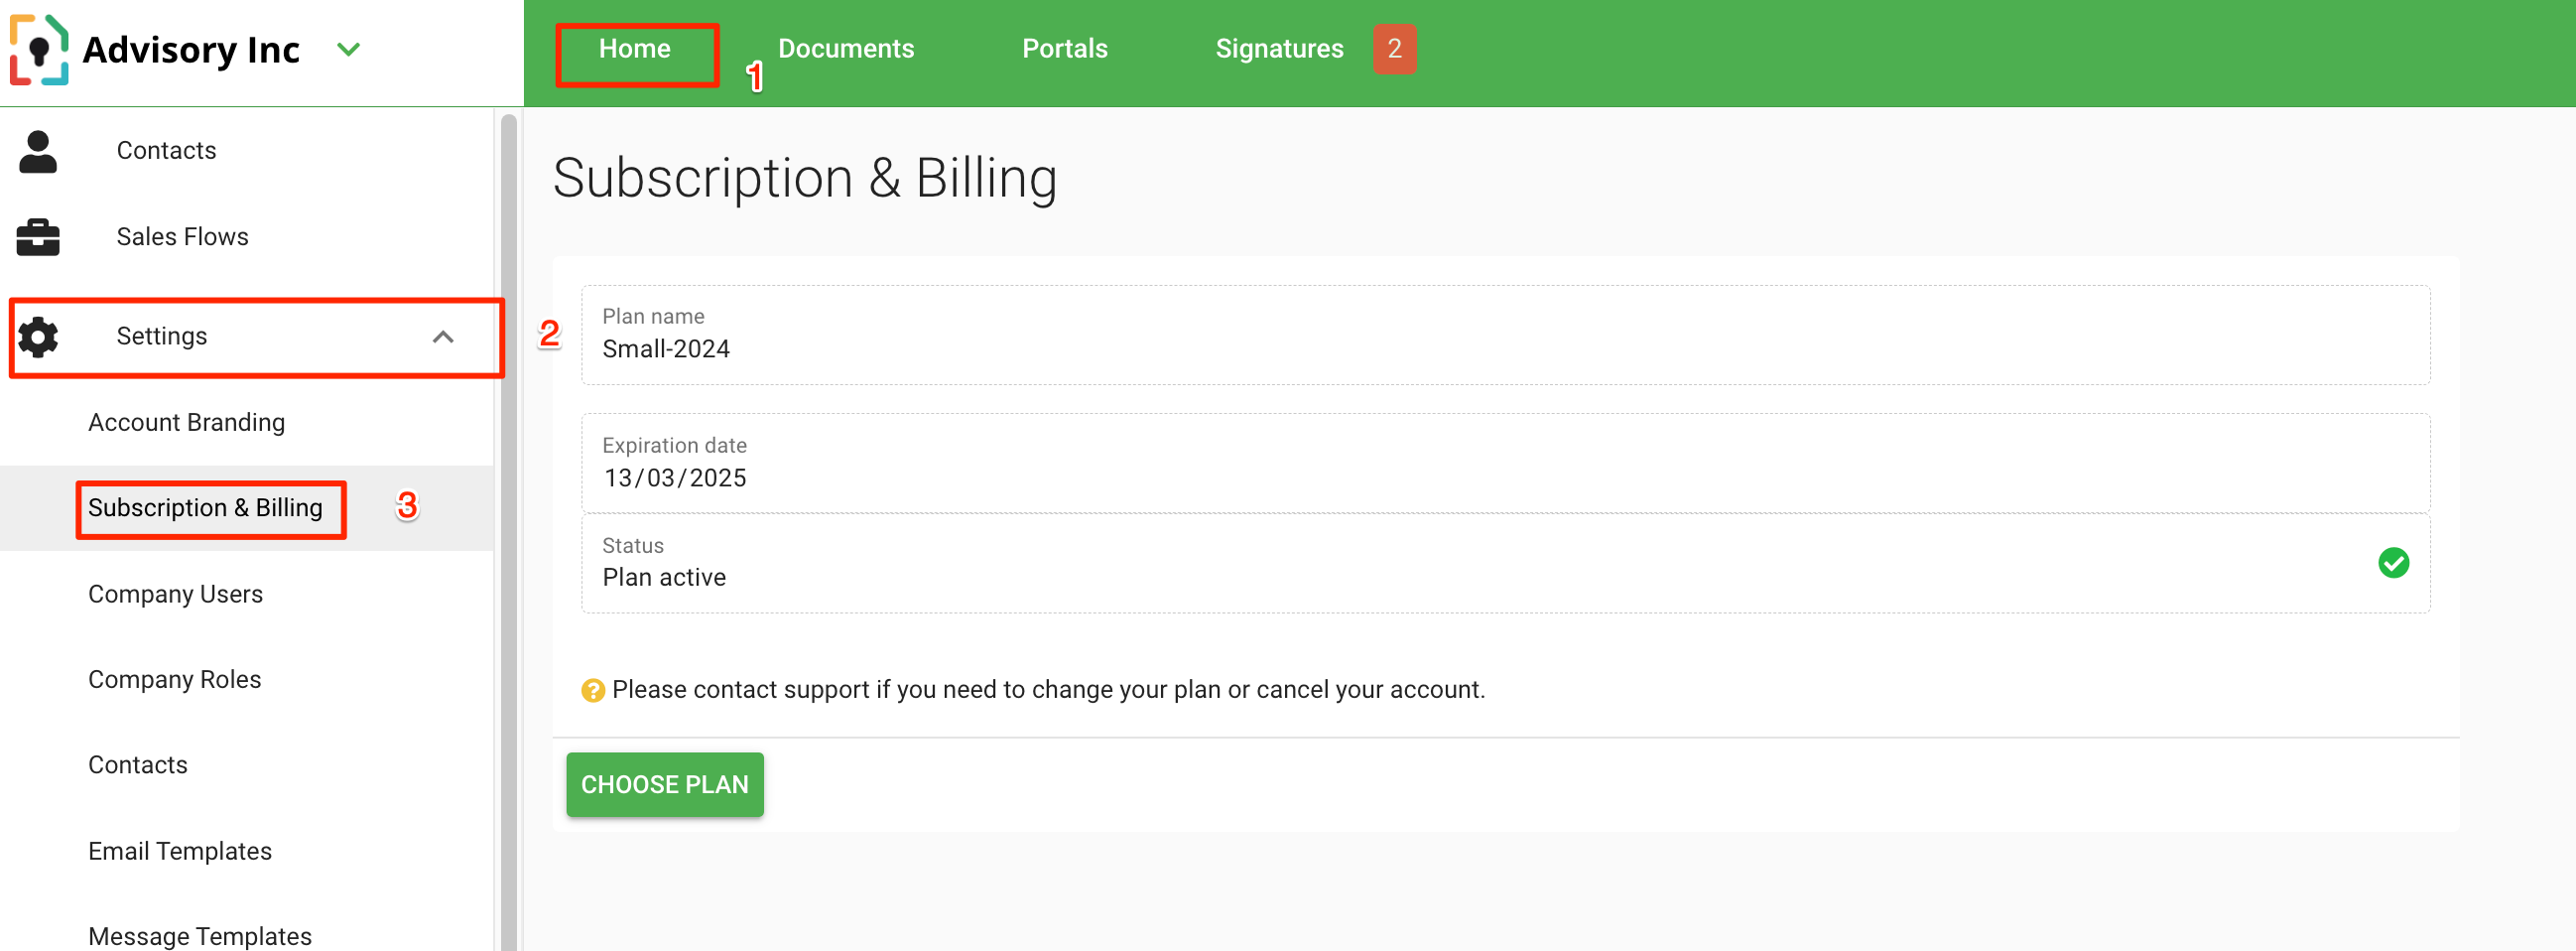Image resolution: width=2576 pixels, height=951 pixels.
Task: Click the yellow question mark help icon
Action: click(x=593, y=690)
